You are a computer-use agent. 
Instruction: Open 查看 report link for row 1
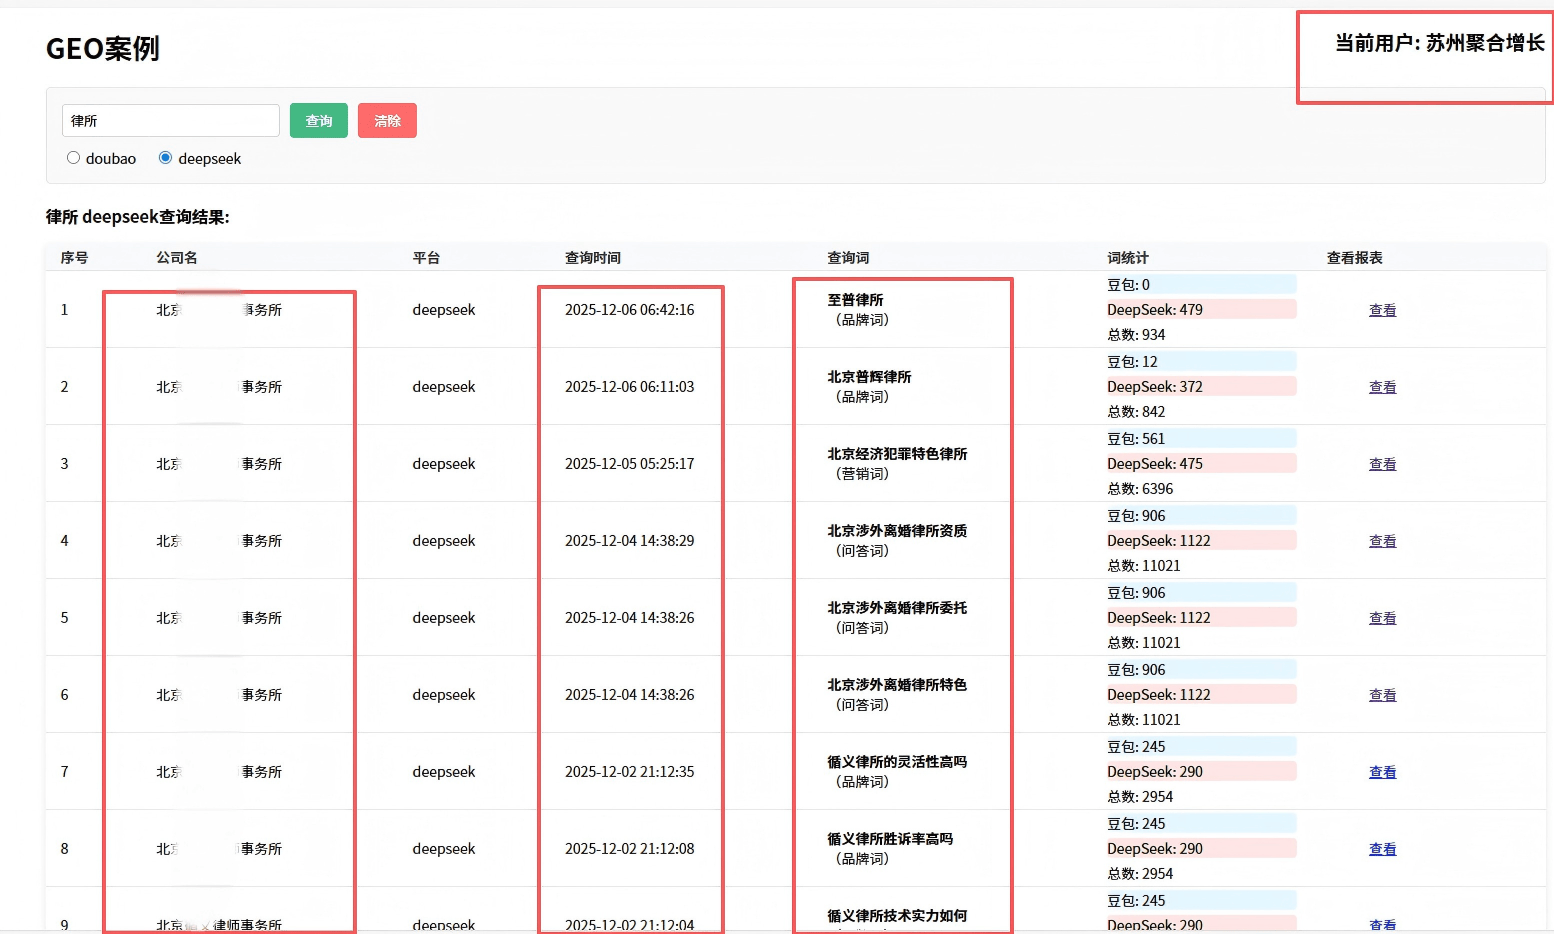[x=1382, y=310]
